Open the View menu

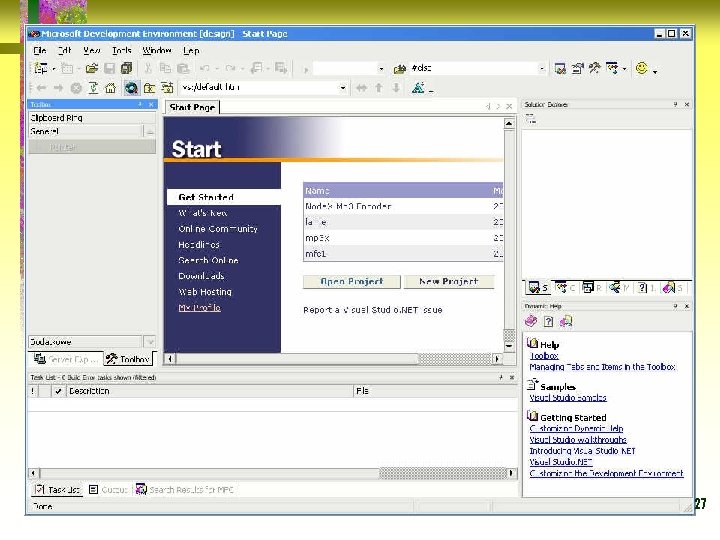click(91, 51)
